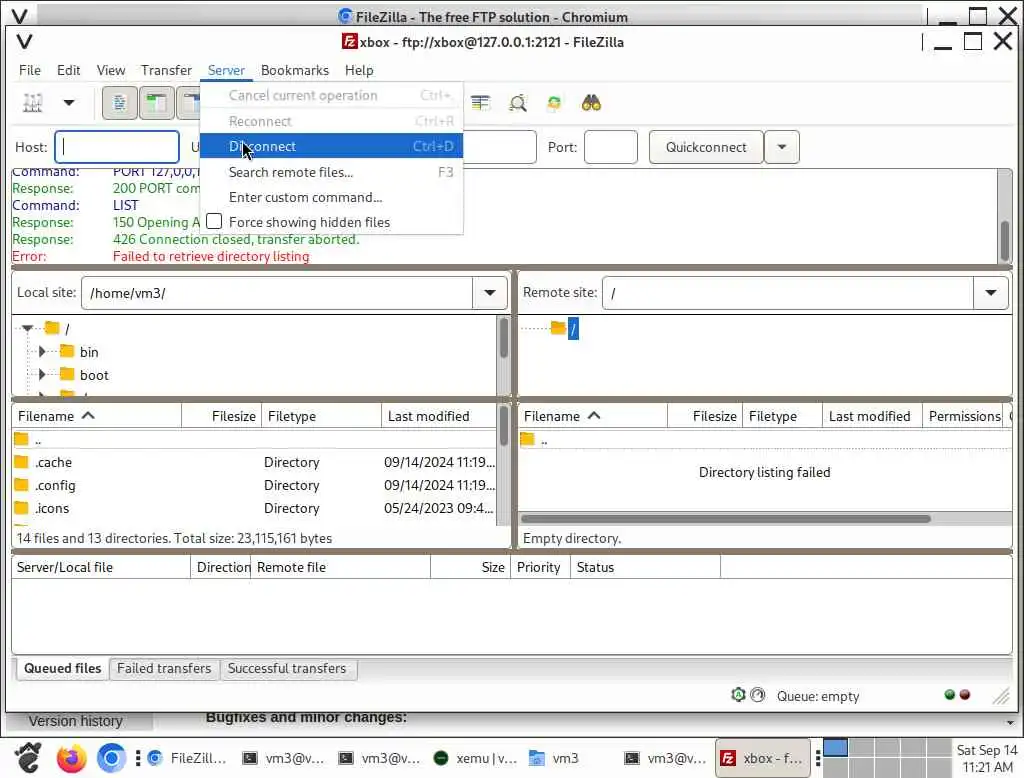
Task: Open the Site Manager icon
Action: [33, 103]
